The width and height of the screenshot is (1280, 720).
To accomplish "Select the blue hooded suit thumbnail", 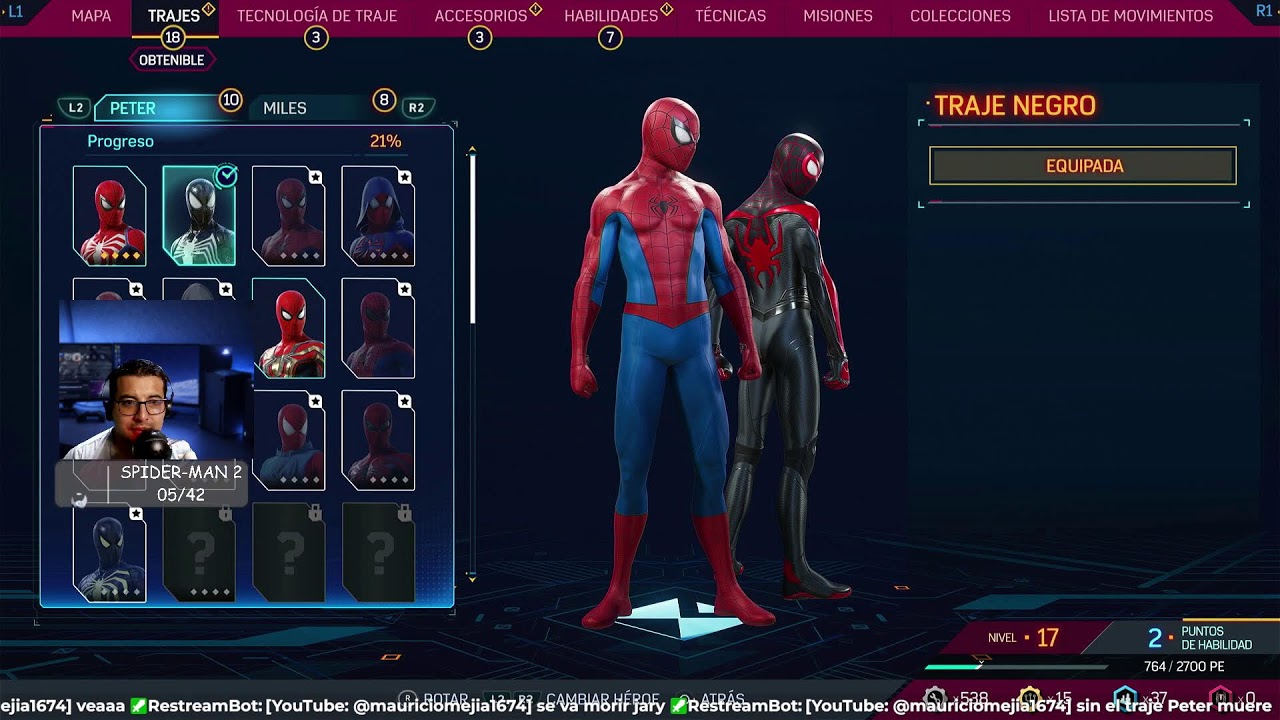I will coord(378,216).
